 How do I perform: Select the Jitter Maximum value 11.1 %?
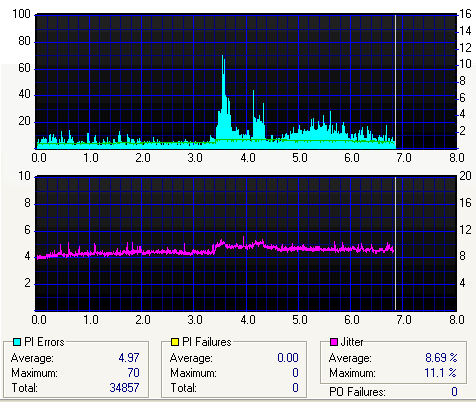pos(440,372)
